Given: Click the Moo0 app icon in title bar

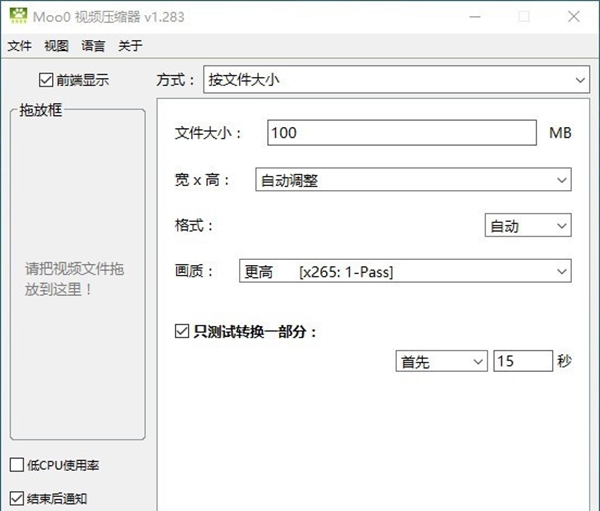Looking at the screenshot, I should click(18, 16).
